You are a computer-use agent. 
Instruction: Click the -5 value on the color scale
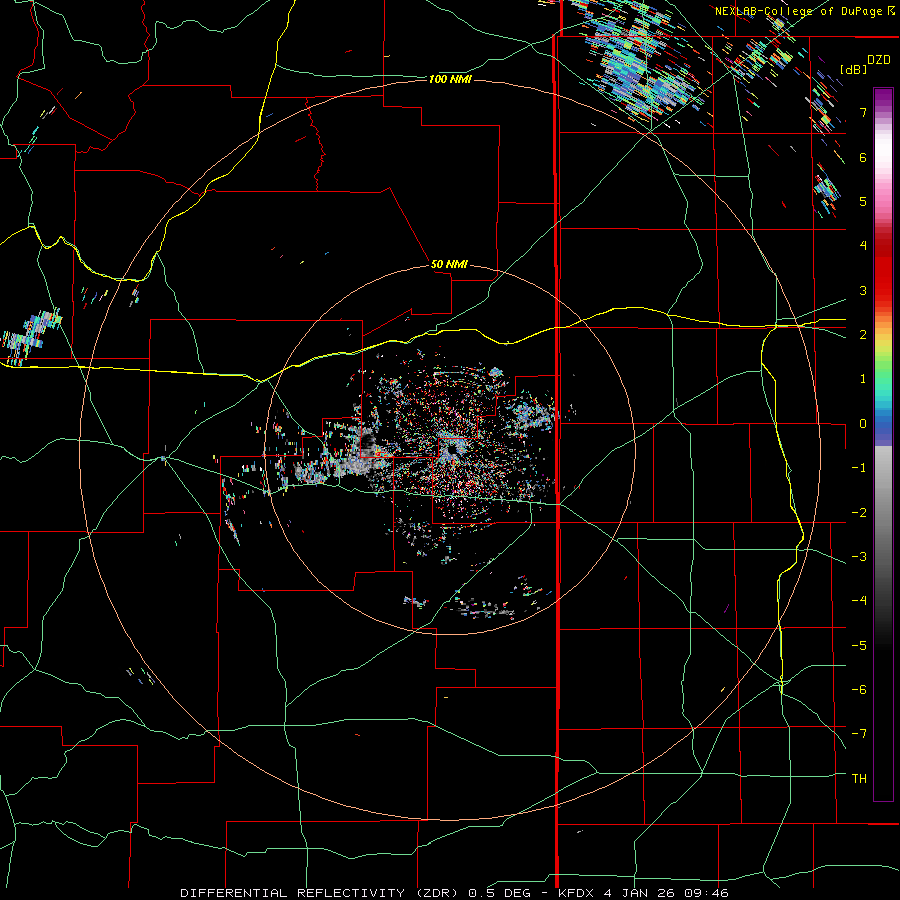click(859, 646)
